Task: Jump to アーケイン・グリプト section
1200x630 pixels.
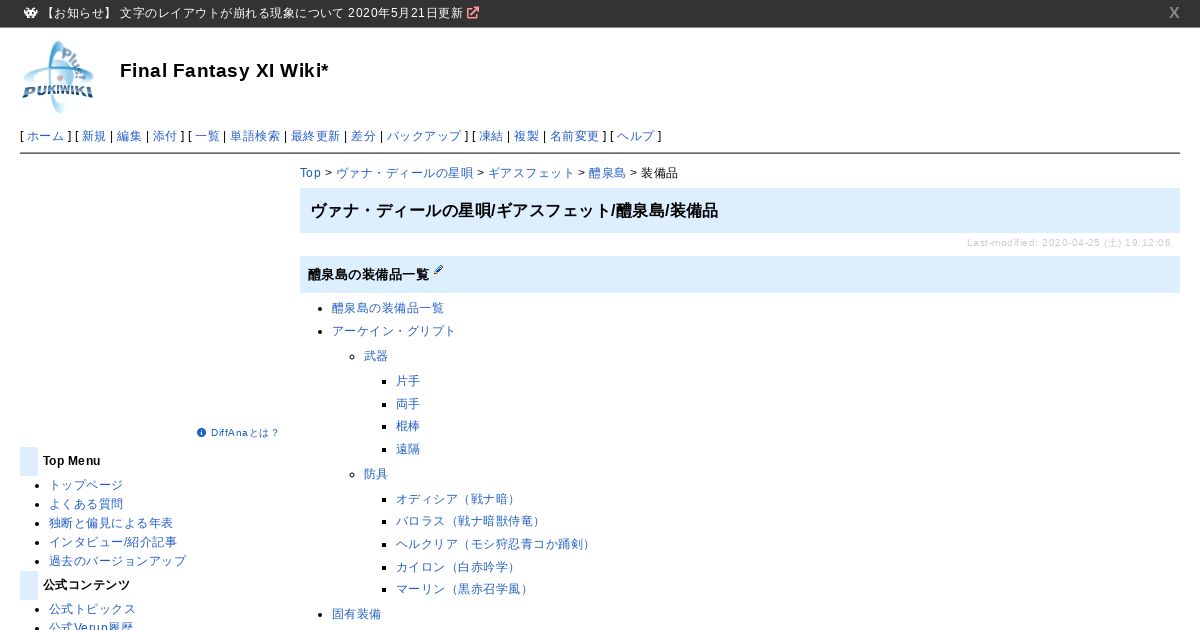Action: point(394,331)
